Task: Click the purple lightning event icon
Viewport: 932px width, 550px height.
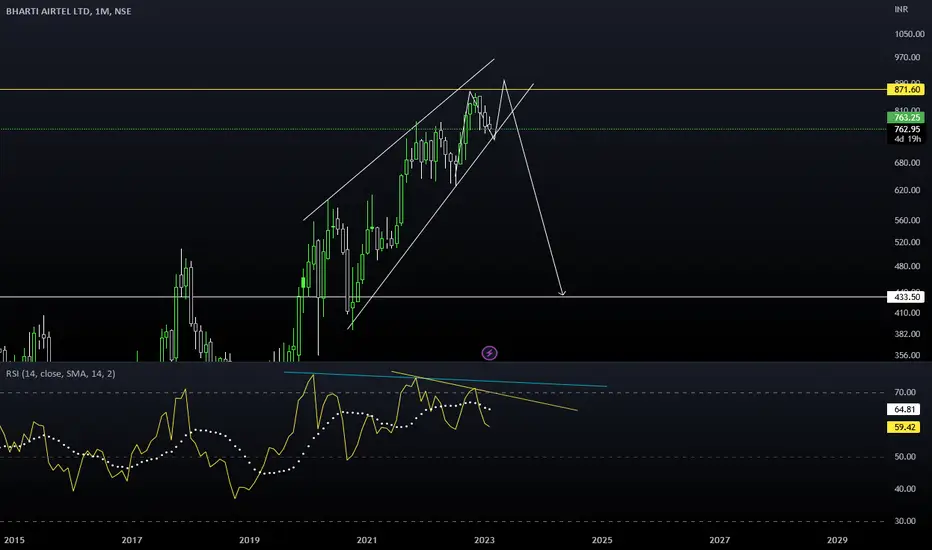Action: point(489,353)
